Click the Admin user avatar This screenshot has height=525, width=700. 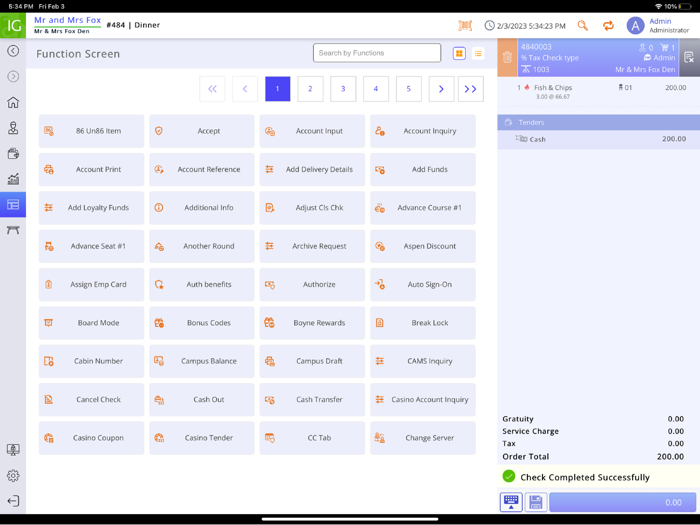pyautogui.click(x=635, y=25)
